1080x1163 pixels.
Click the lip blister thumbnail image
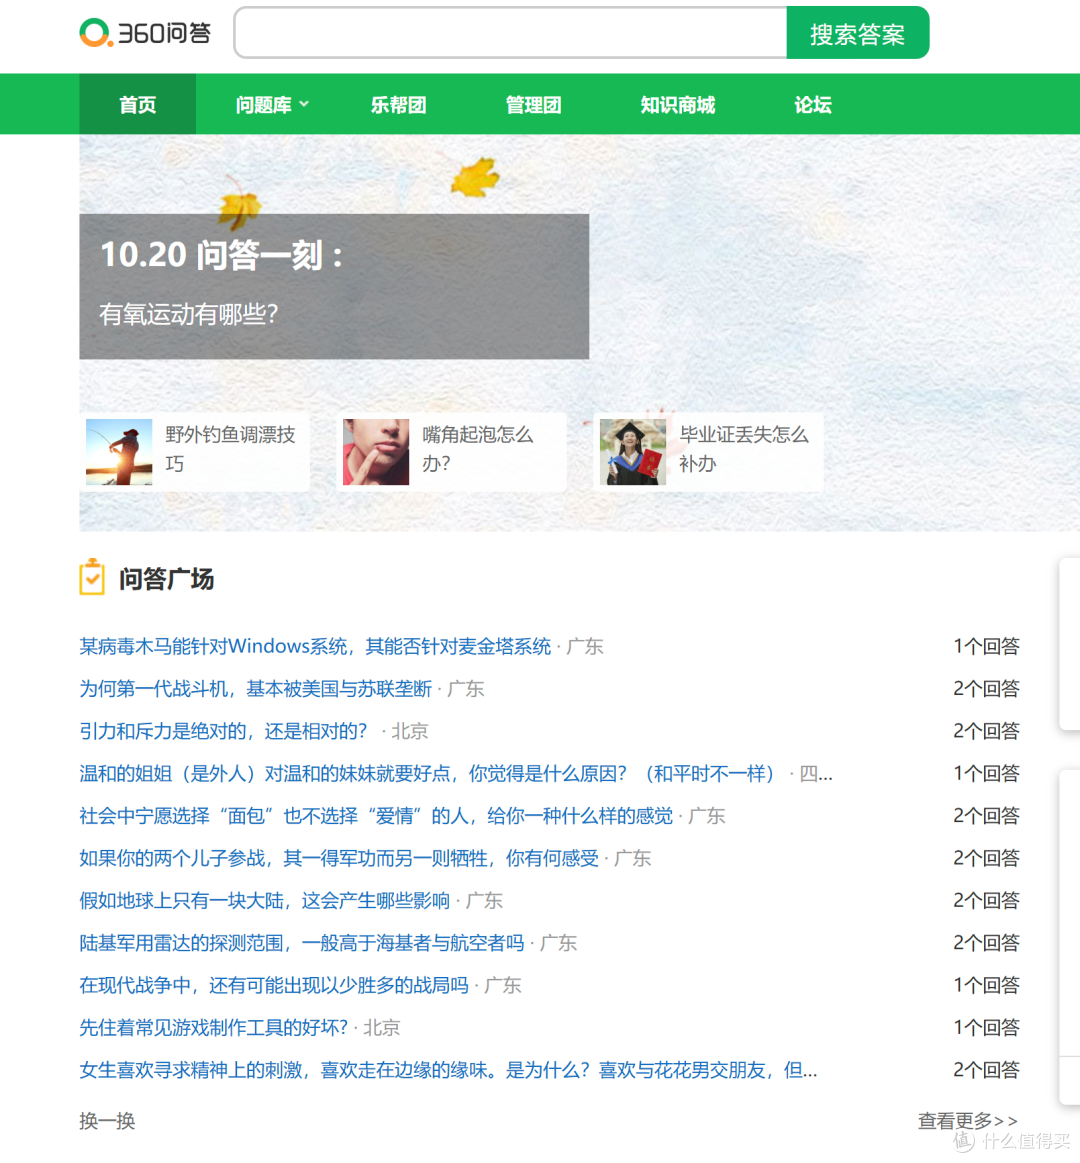click(376, 452)
